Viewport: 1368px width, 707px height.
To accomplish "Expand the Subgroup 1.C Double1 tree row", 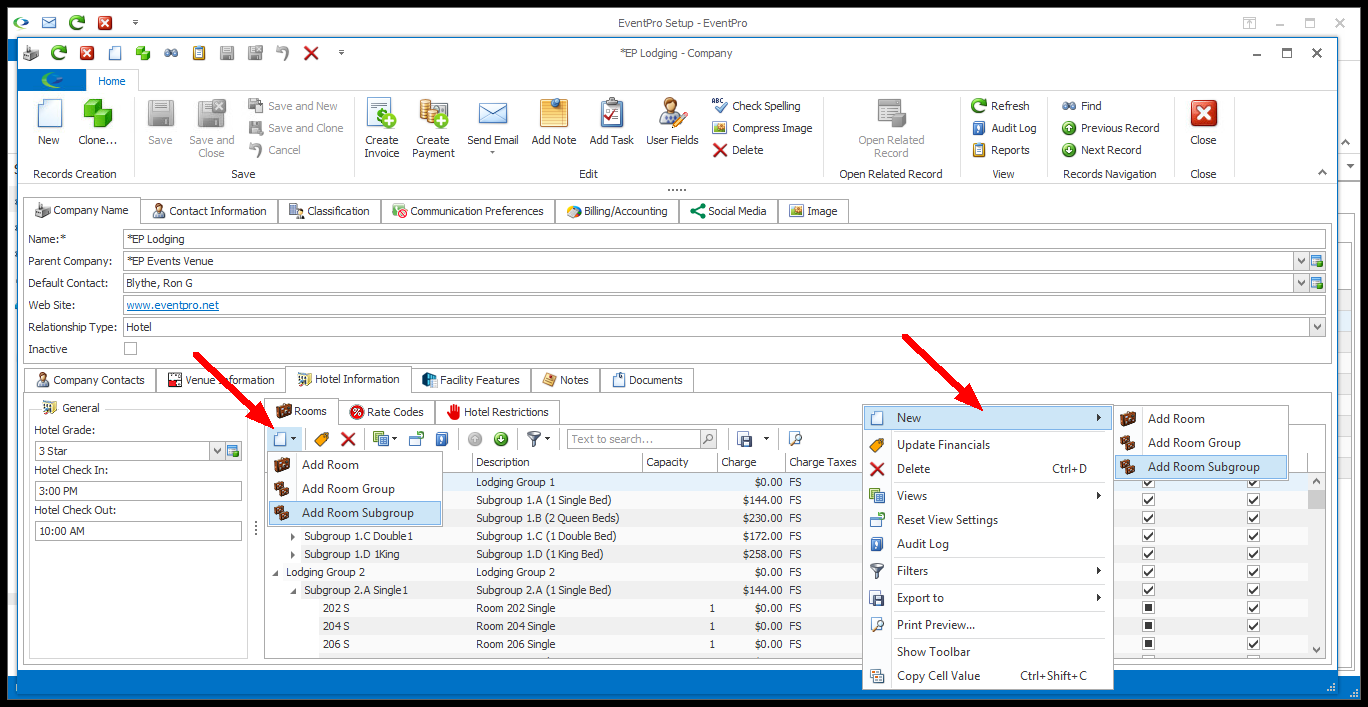I will coord(293,536).
